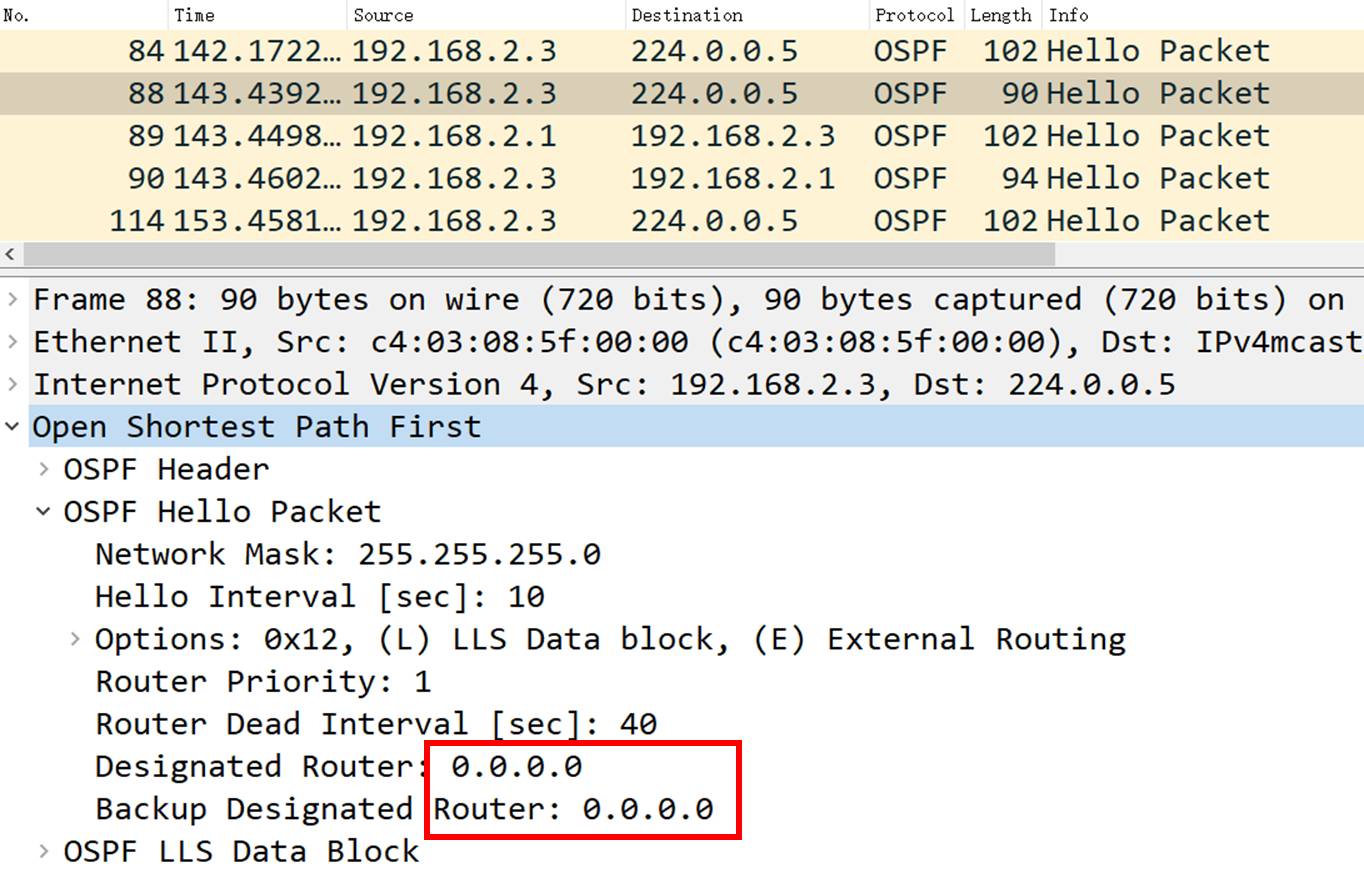This screenshot has height=873, width=1364.
Task: Click the Destination column header
Action: point(687,15)
